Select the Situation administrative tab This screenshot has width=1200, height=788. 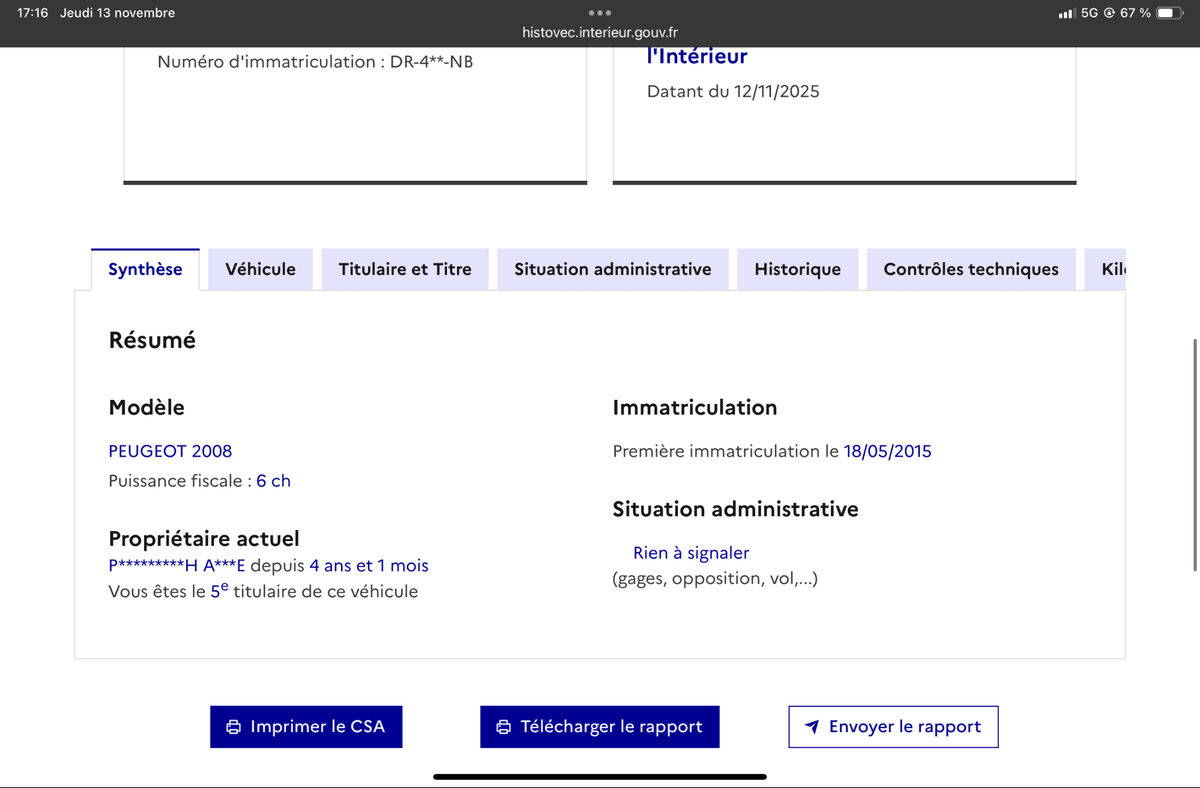click(613, 269)
